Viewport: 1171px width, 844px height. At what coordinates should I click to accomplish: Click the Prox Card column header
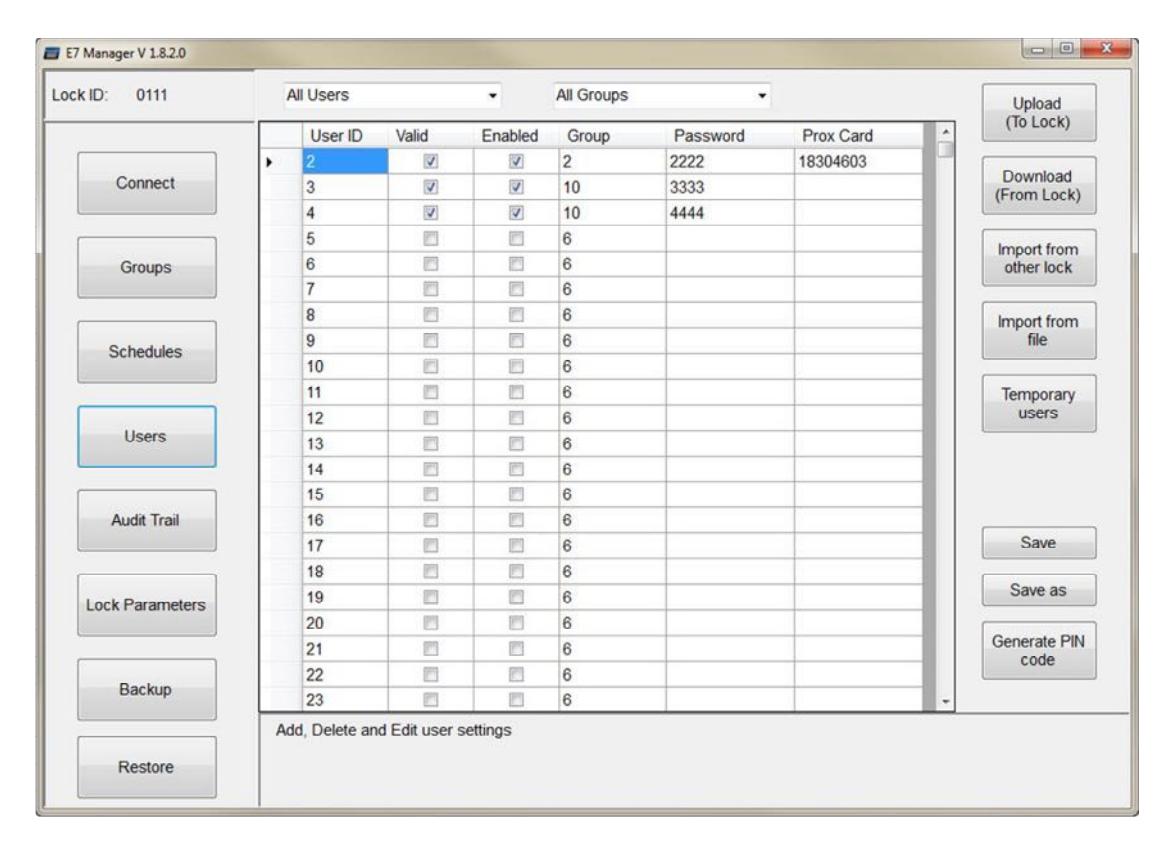pos(858,136)
